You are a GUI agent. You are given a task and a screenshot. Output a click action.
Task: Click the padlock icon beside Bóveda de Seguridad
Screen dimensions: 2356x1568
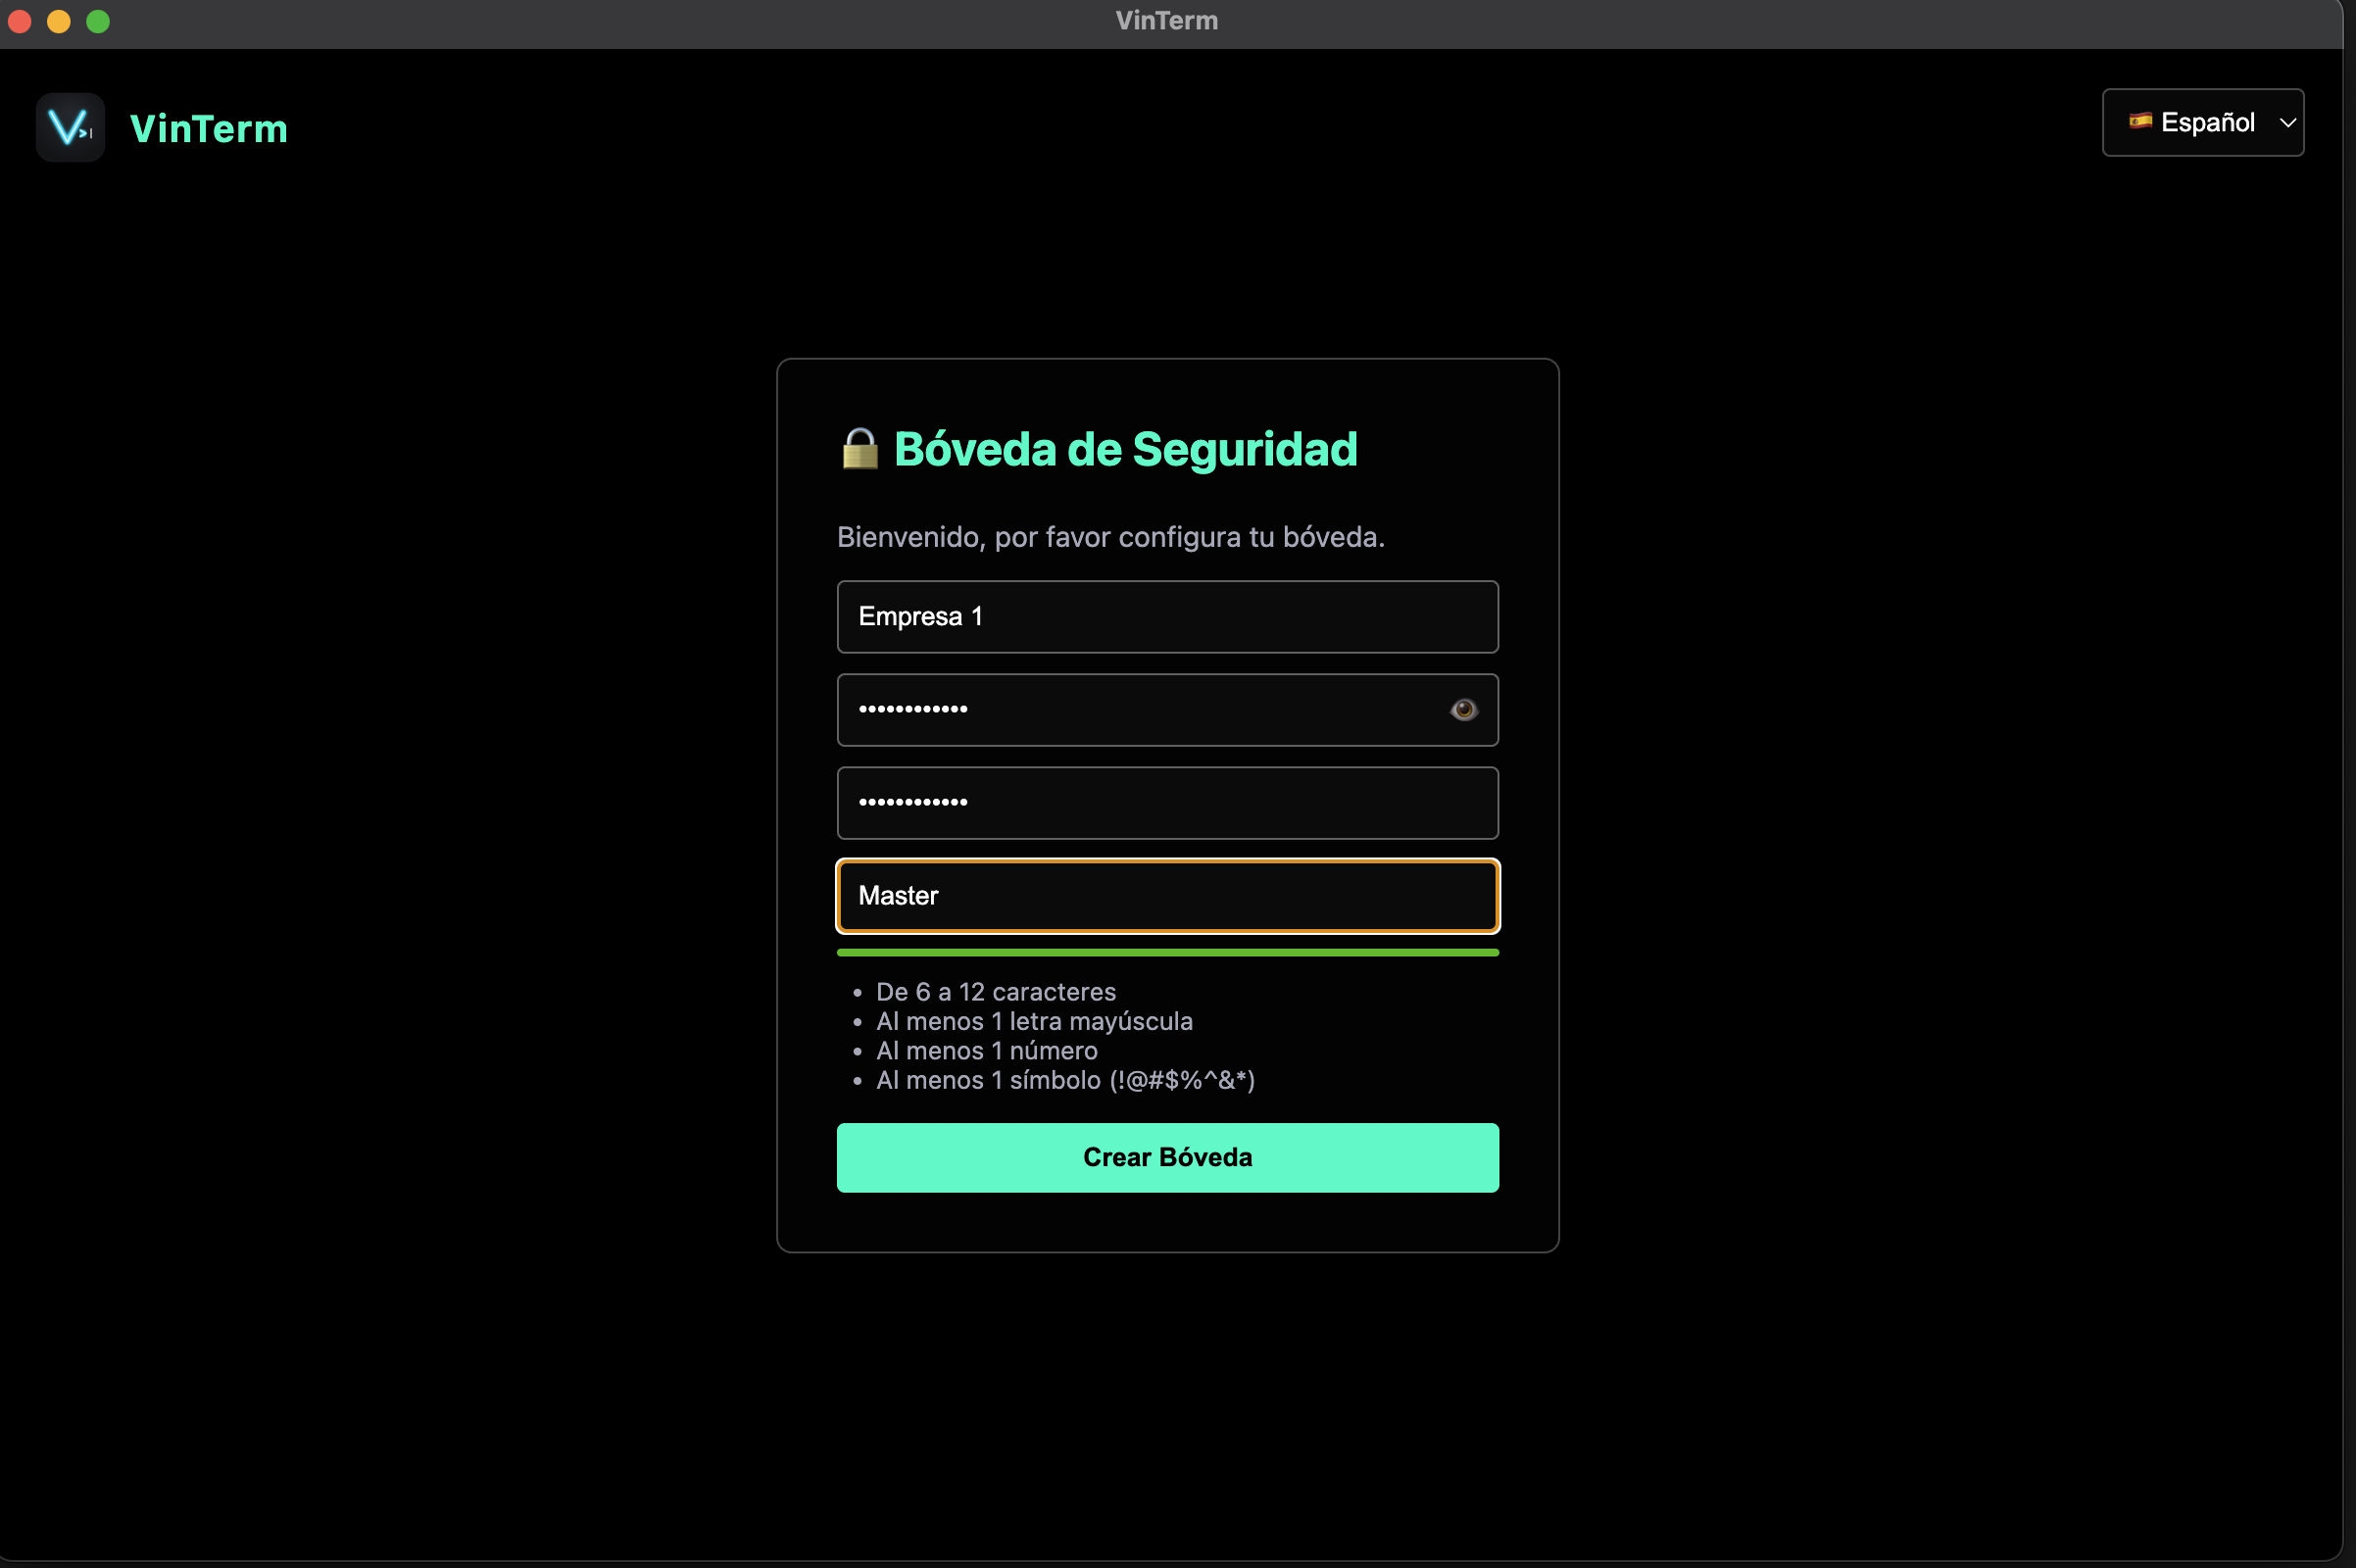(x=859, y=449)
